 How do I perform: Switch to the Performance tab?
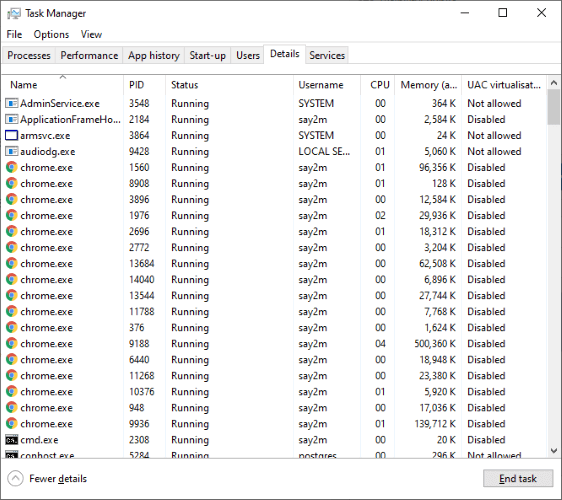tap(89, 56)
